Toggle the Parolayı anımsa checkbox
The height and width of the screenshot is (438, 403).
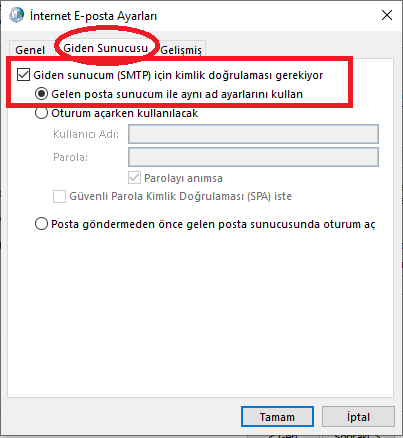pos(134,178)
